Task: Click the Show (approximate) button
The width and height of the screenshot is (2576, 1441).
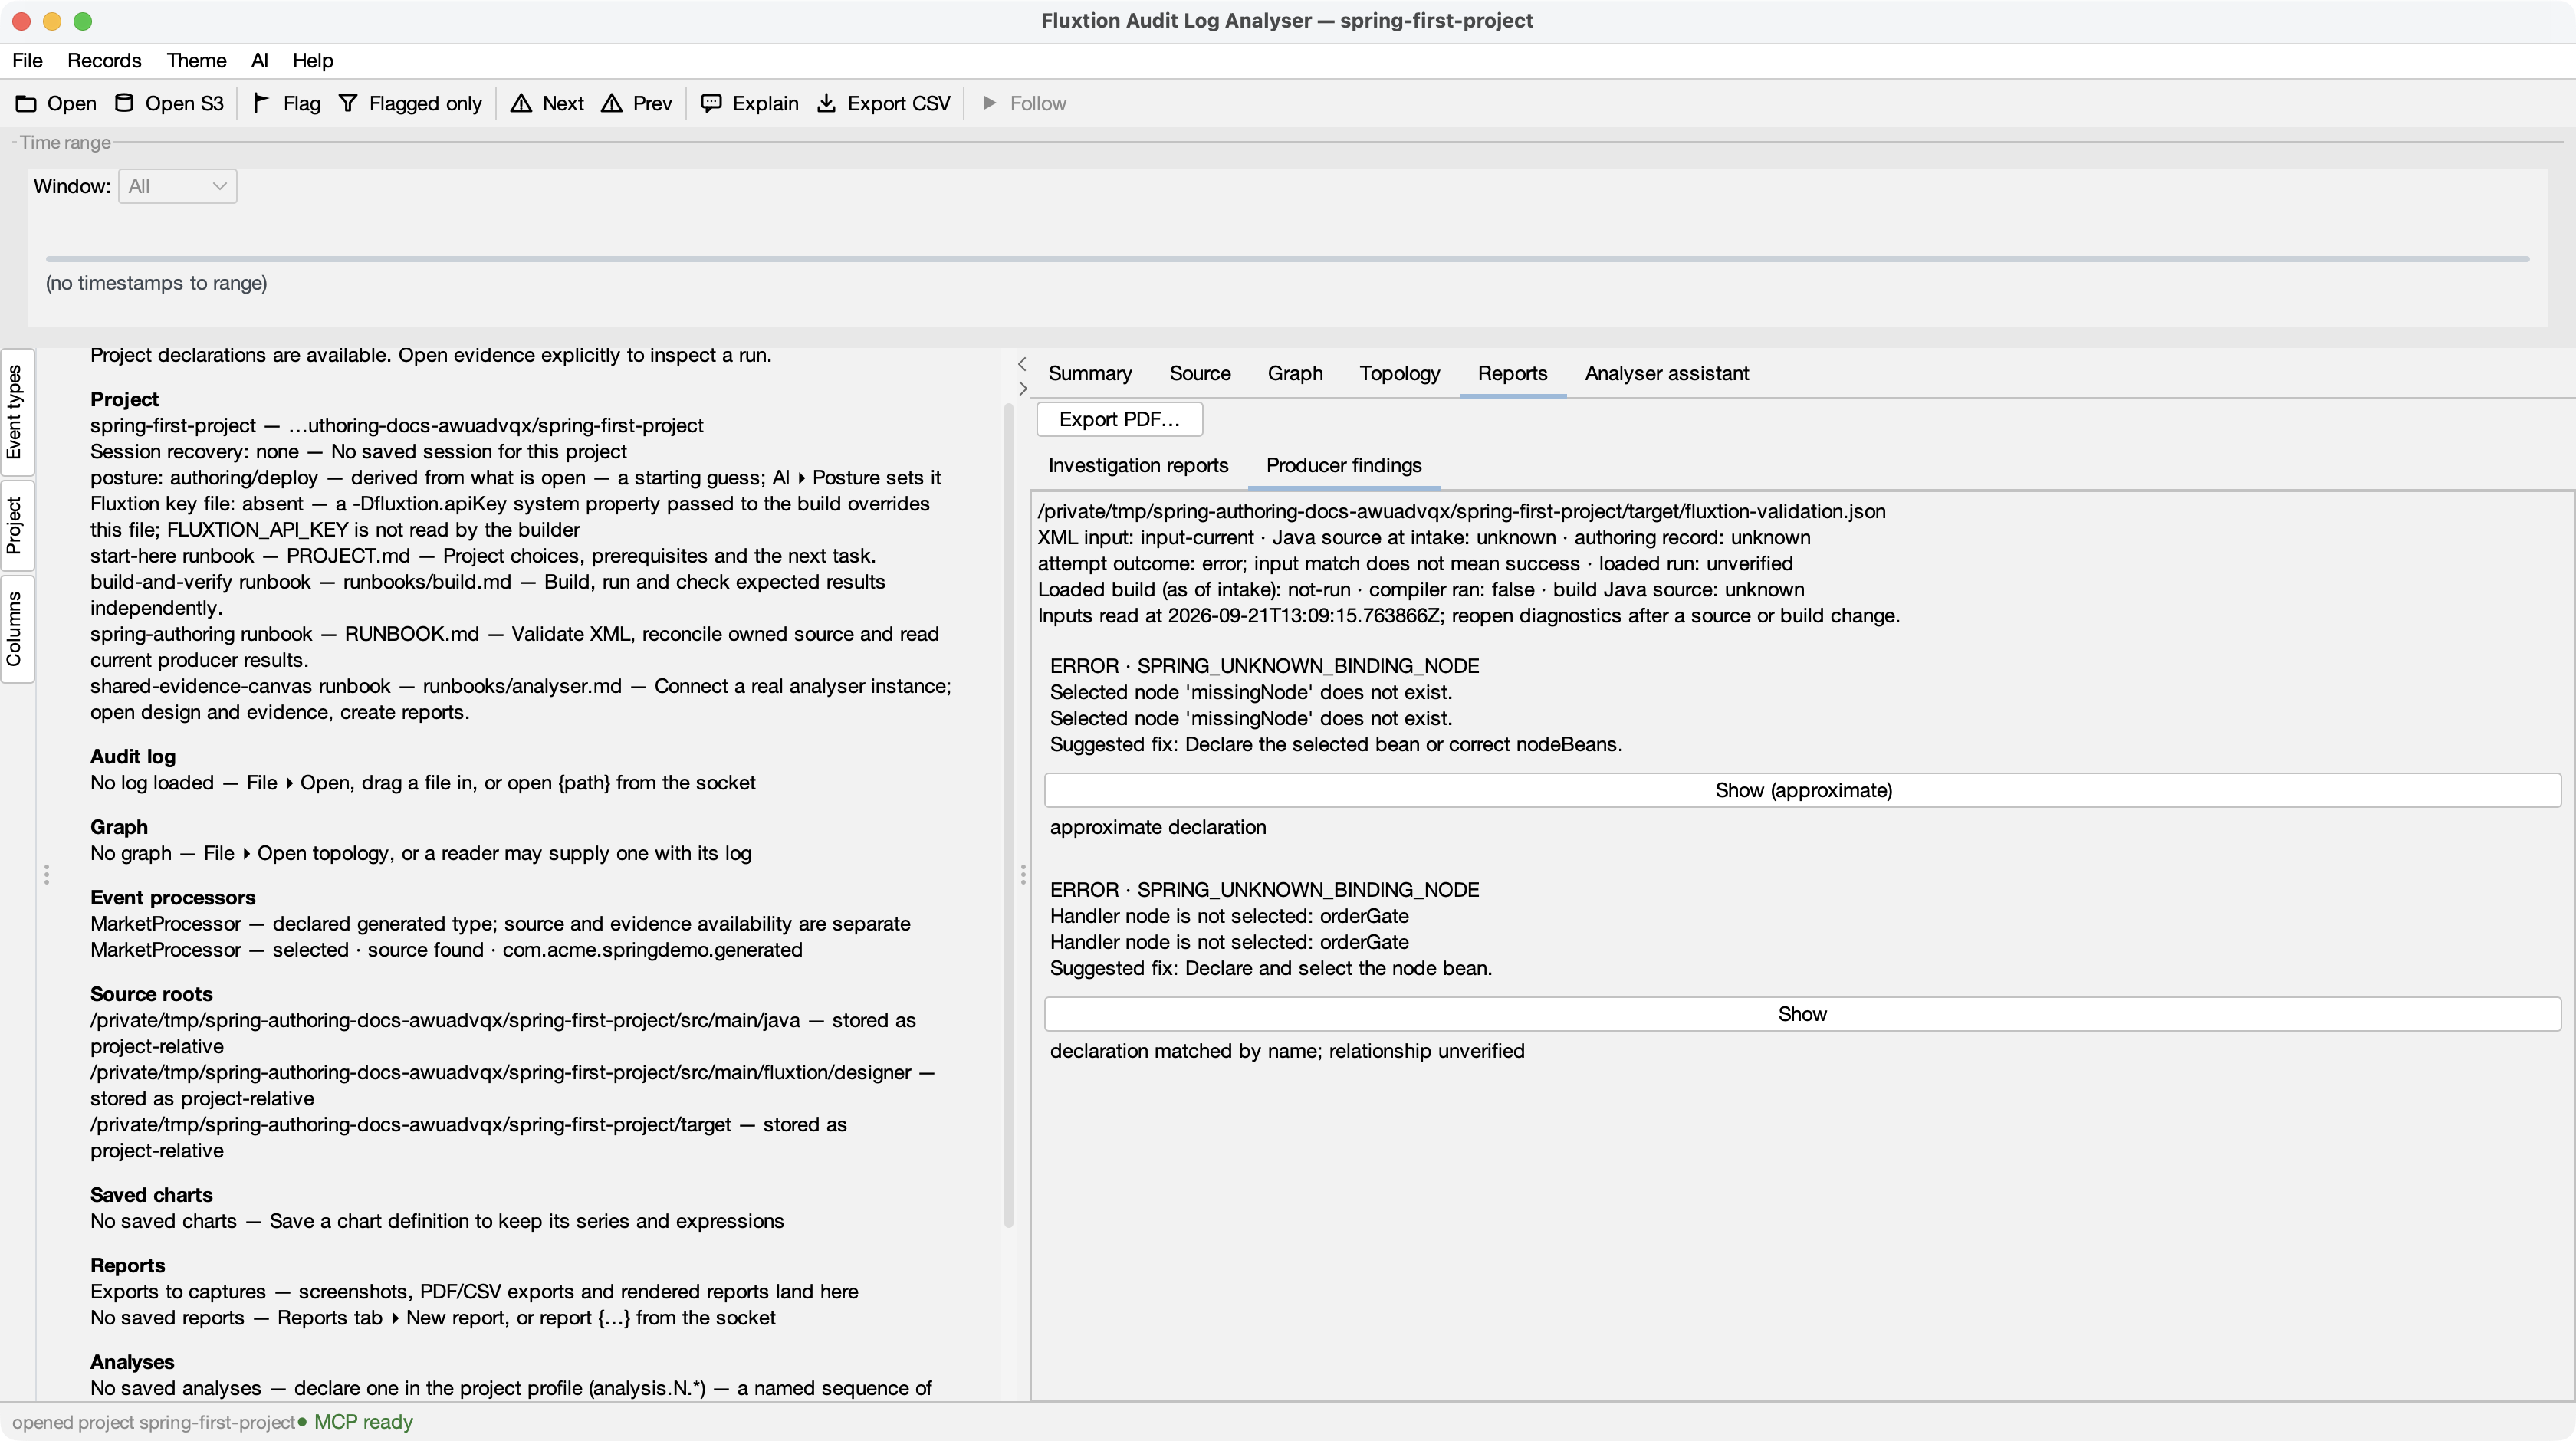Action: point(1802,790)
